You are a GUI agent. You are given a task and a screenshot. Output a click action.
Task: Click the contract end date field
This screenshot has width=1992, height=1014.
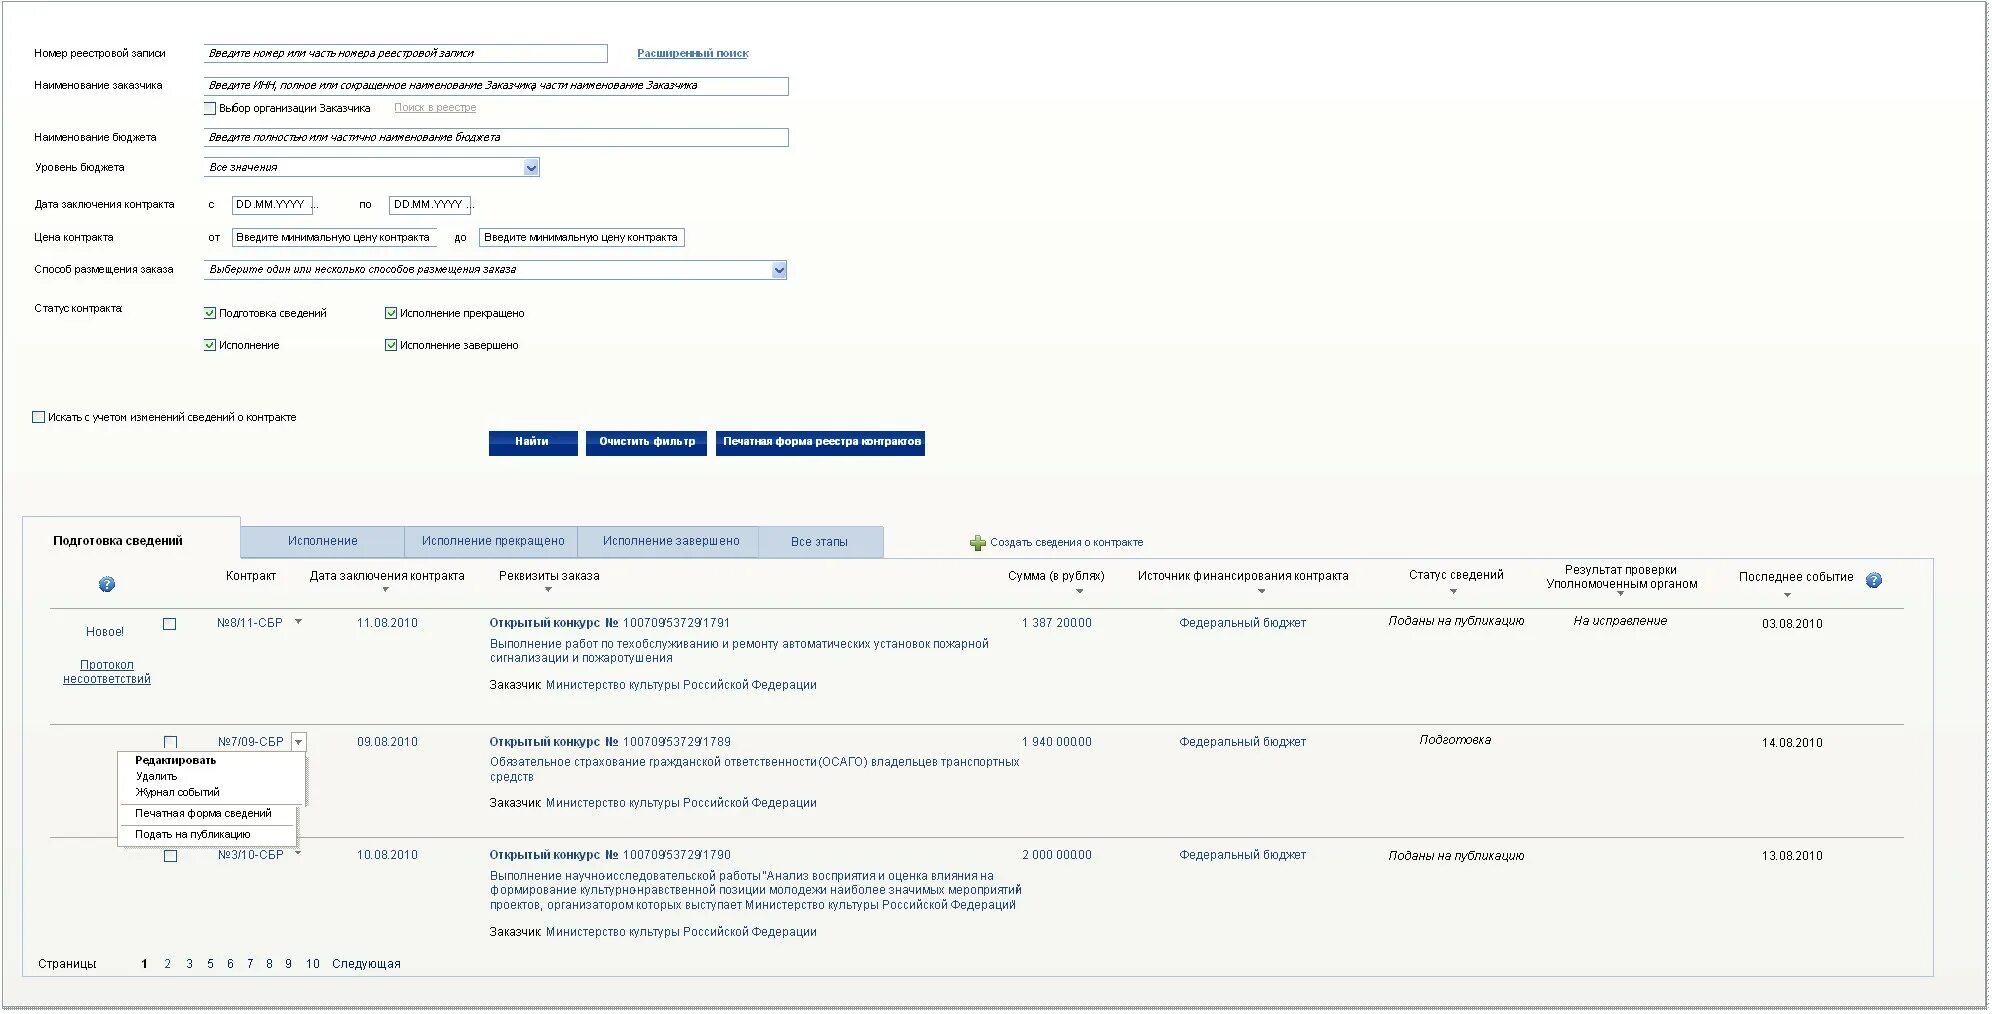coord(430,205)
